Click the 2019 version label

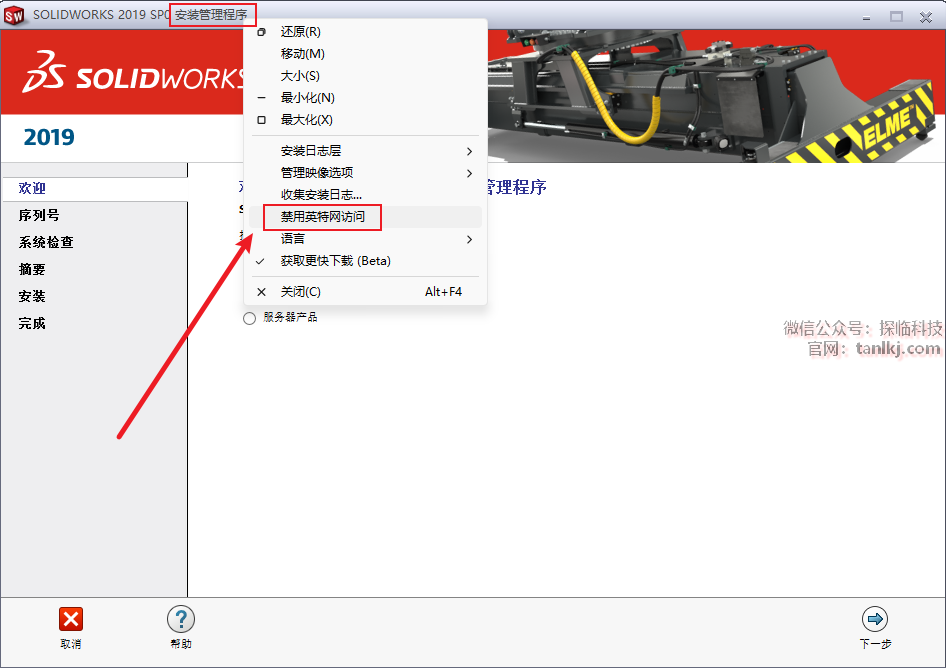49,138
